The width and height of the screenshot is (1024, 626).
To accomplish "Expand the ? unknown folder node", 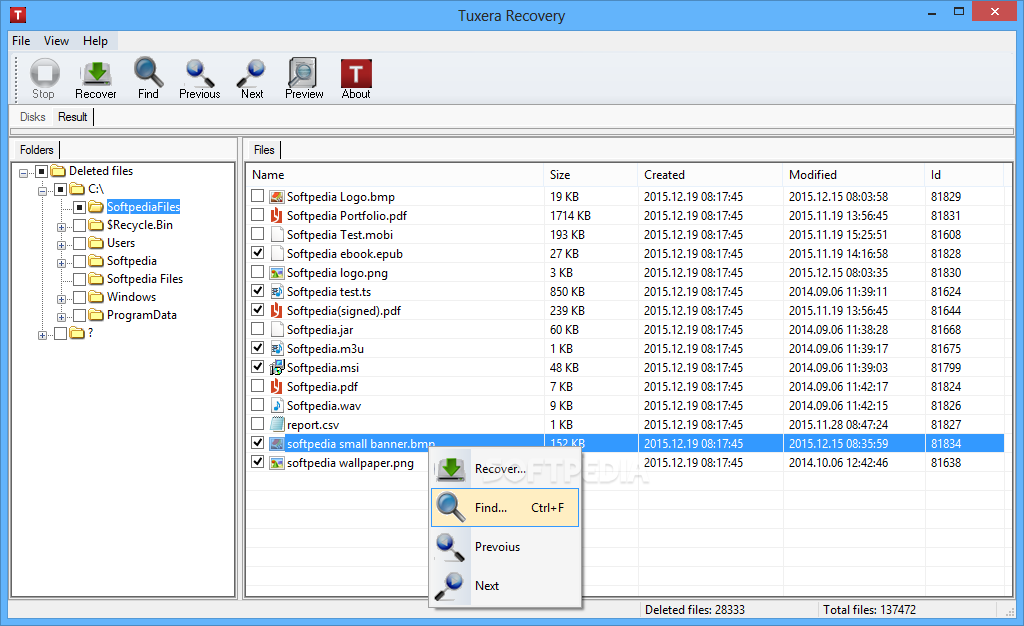I will point(42,335).
